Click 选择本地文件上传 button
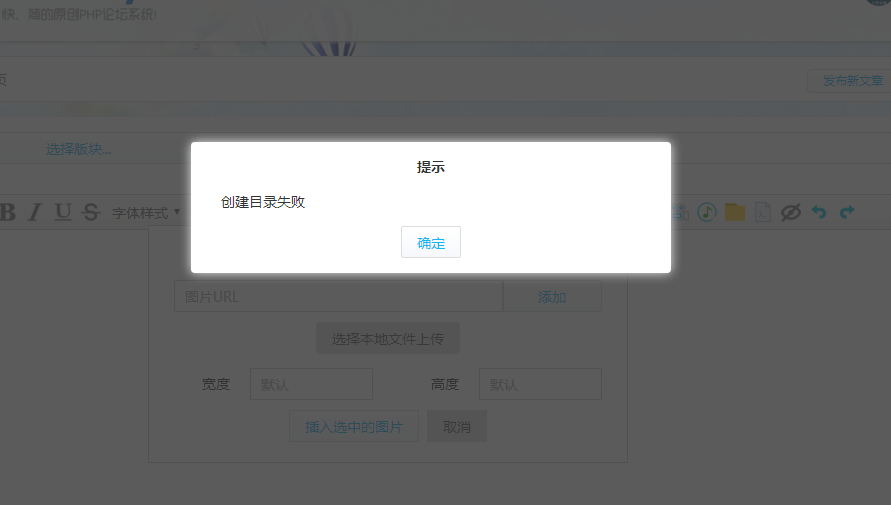Image resolution: width=891 pixels, height=505 pixels. (388, 339)
